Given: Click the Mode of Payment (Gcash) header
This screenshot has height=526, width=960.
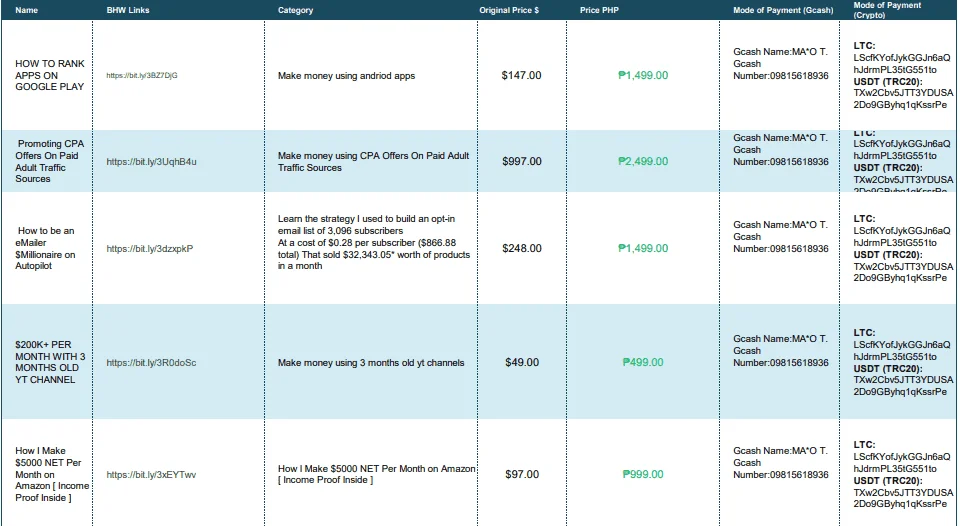Looking at the screenshot, I should [x=783, y=10].
